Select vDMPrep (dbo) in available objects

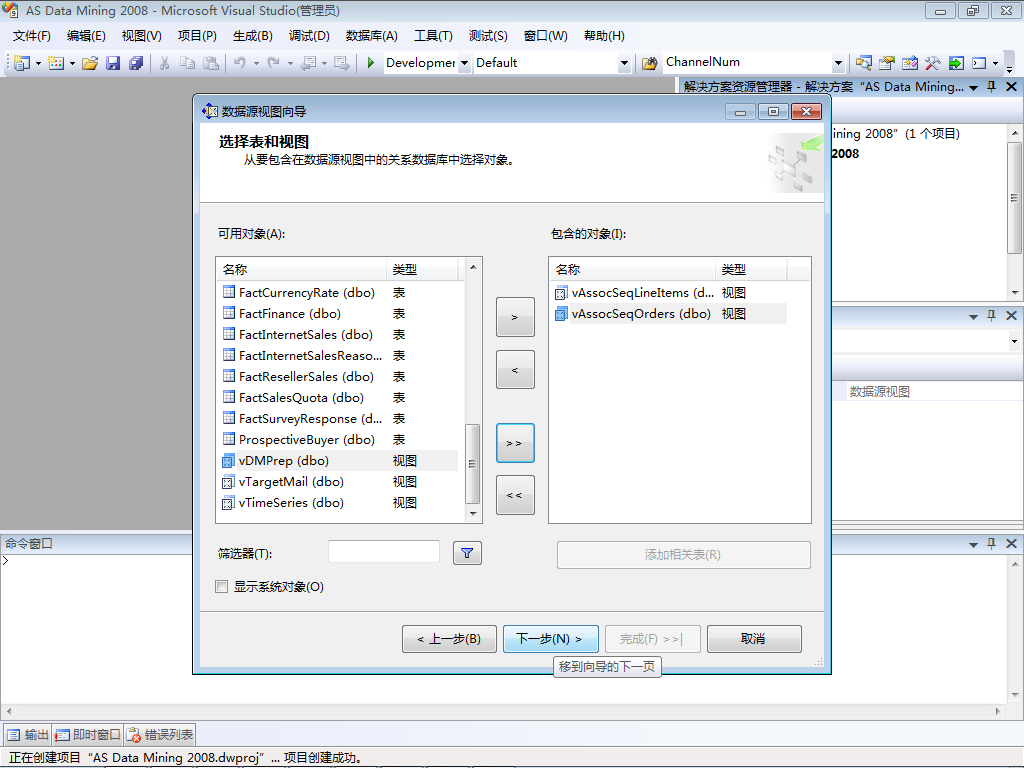click(x=340, y=460)
